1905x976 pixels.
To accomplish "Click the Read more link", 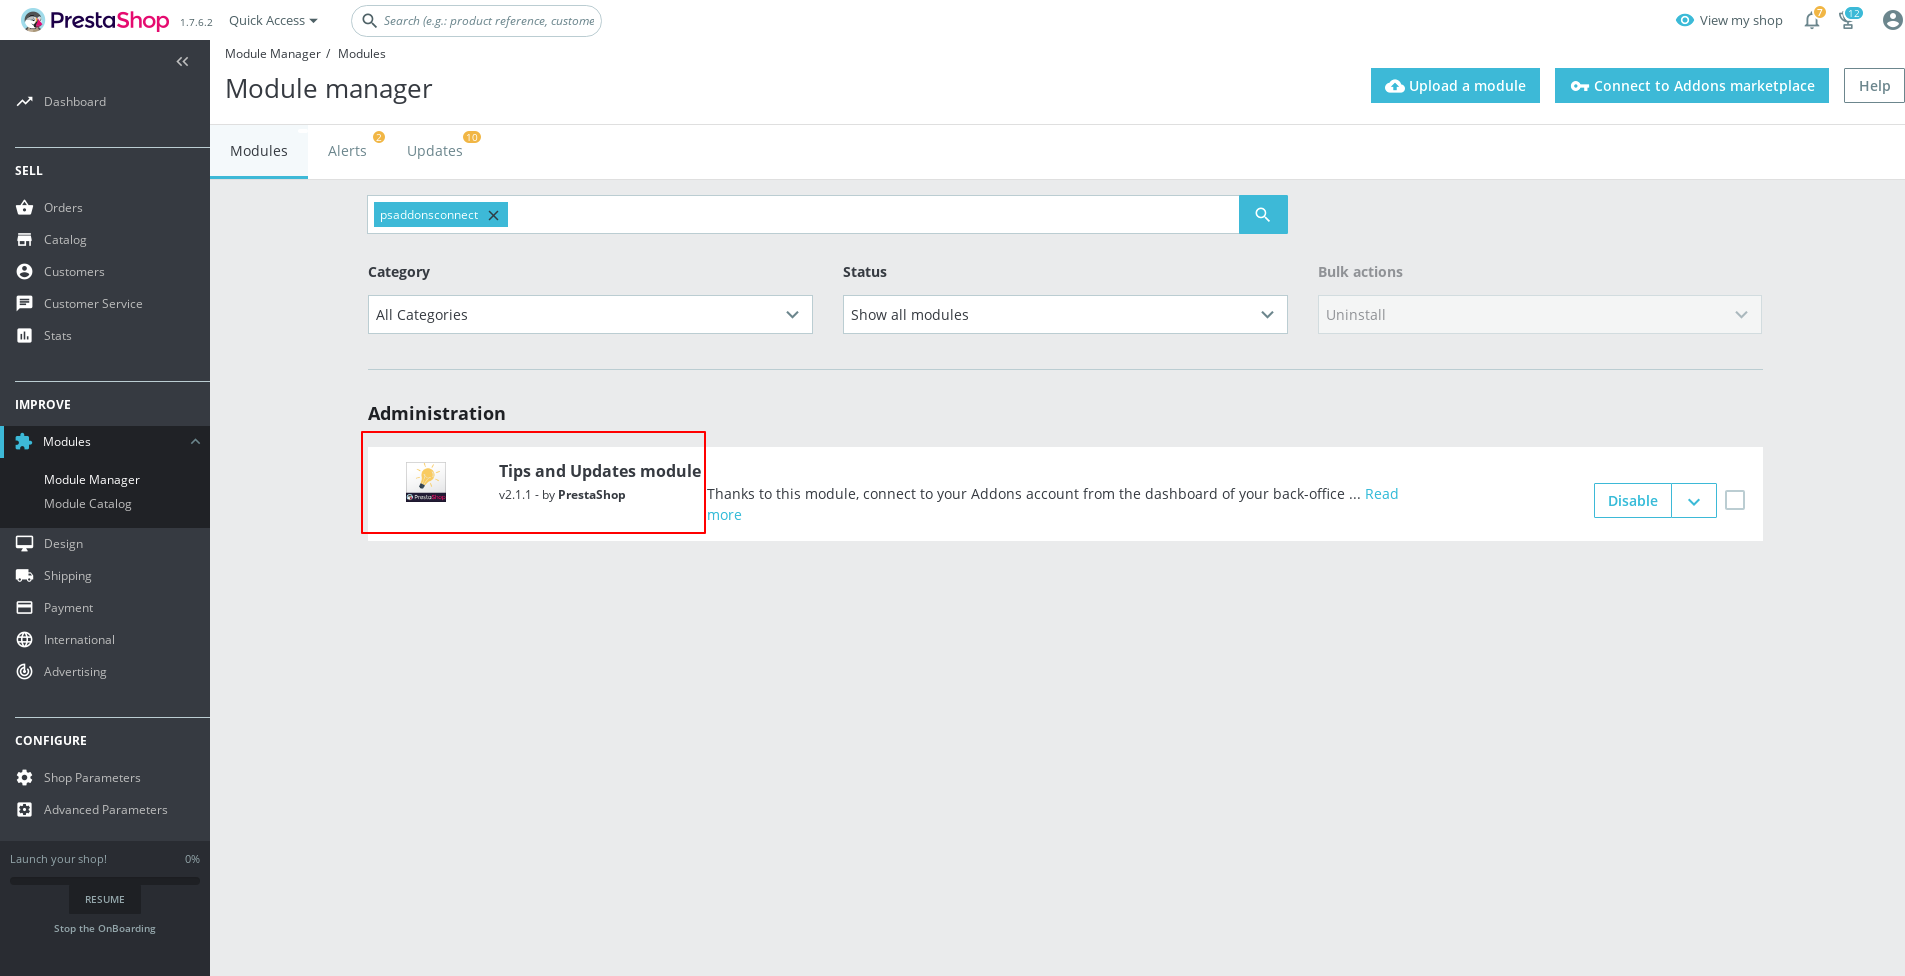I will [1381, 494].
